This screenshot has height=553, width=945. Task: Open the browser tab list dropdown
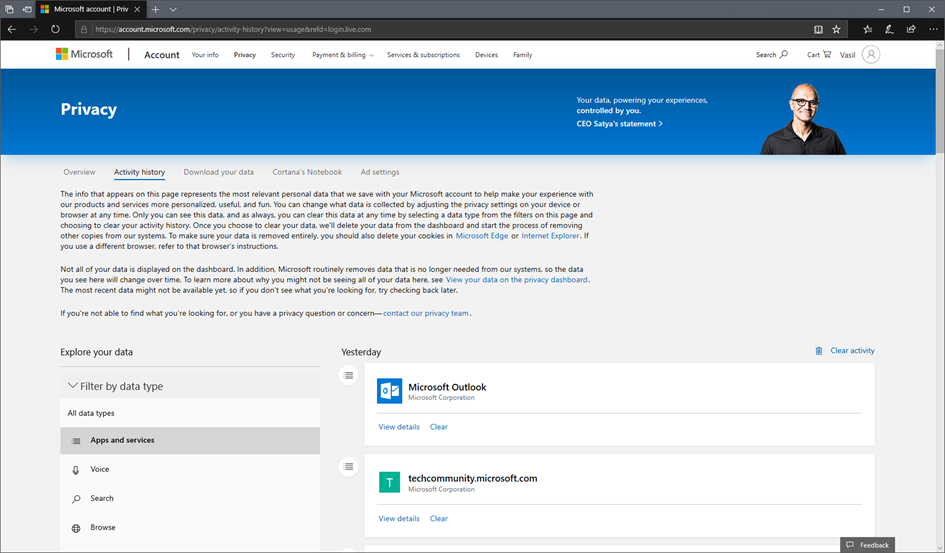173,9
